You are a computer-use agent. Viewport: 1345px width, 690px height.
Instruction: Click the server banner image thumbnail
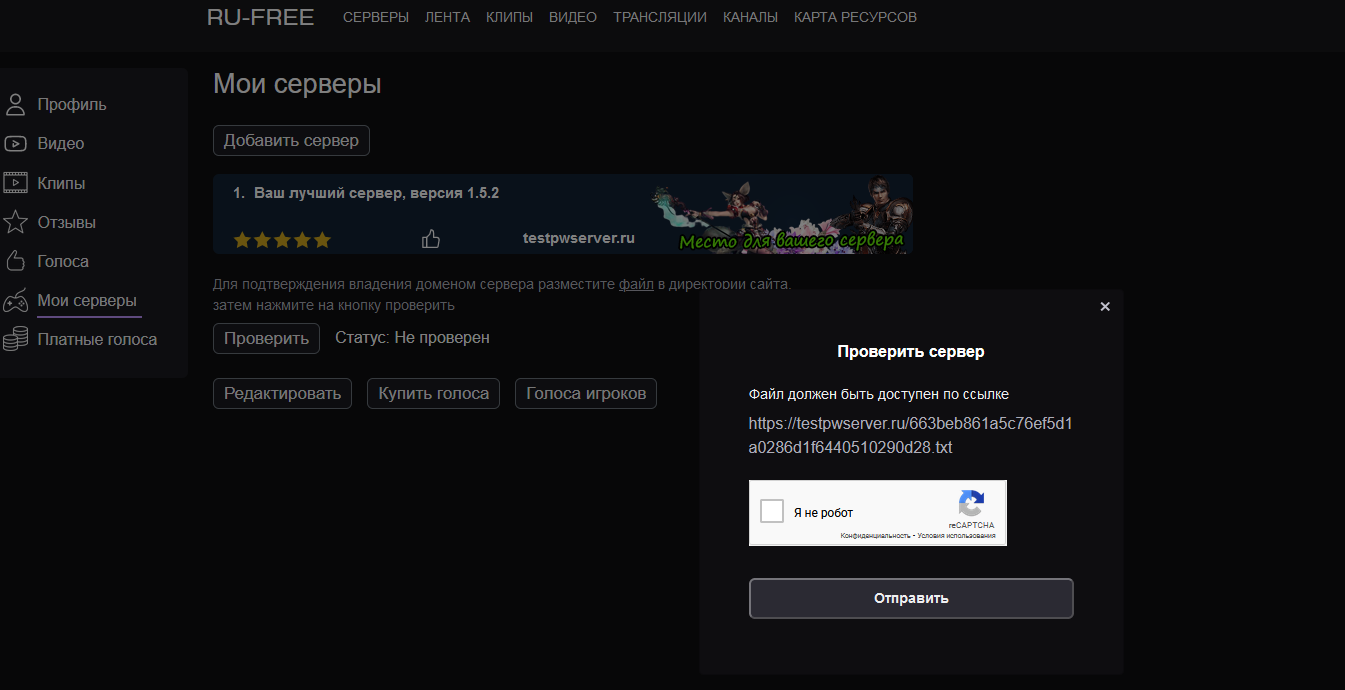(780, 214)
